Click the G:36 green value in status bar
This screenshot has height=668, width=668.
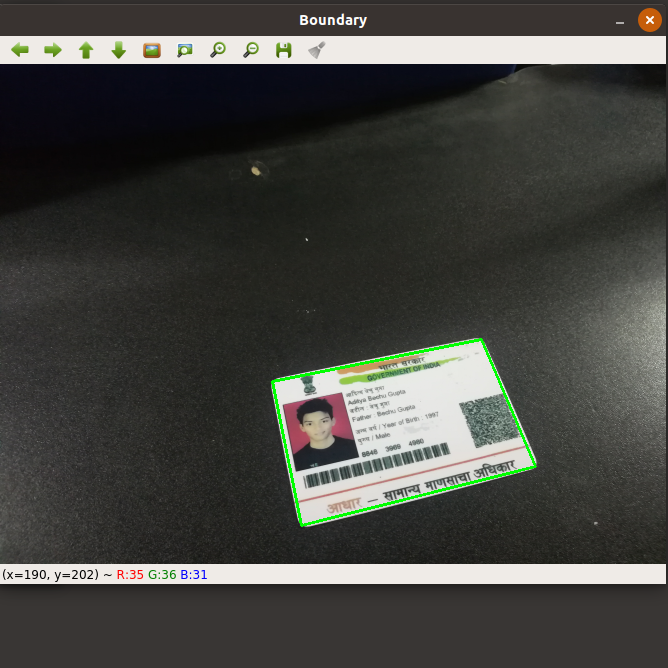(x=162, y=575)
